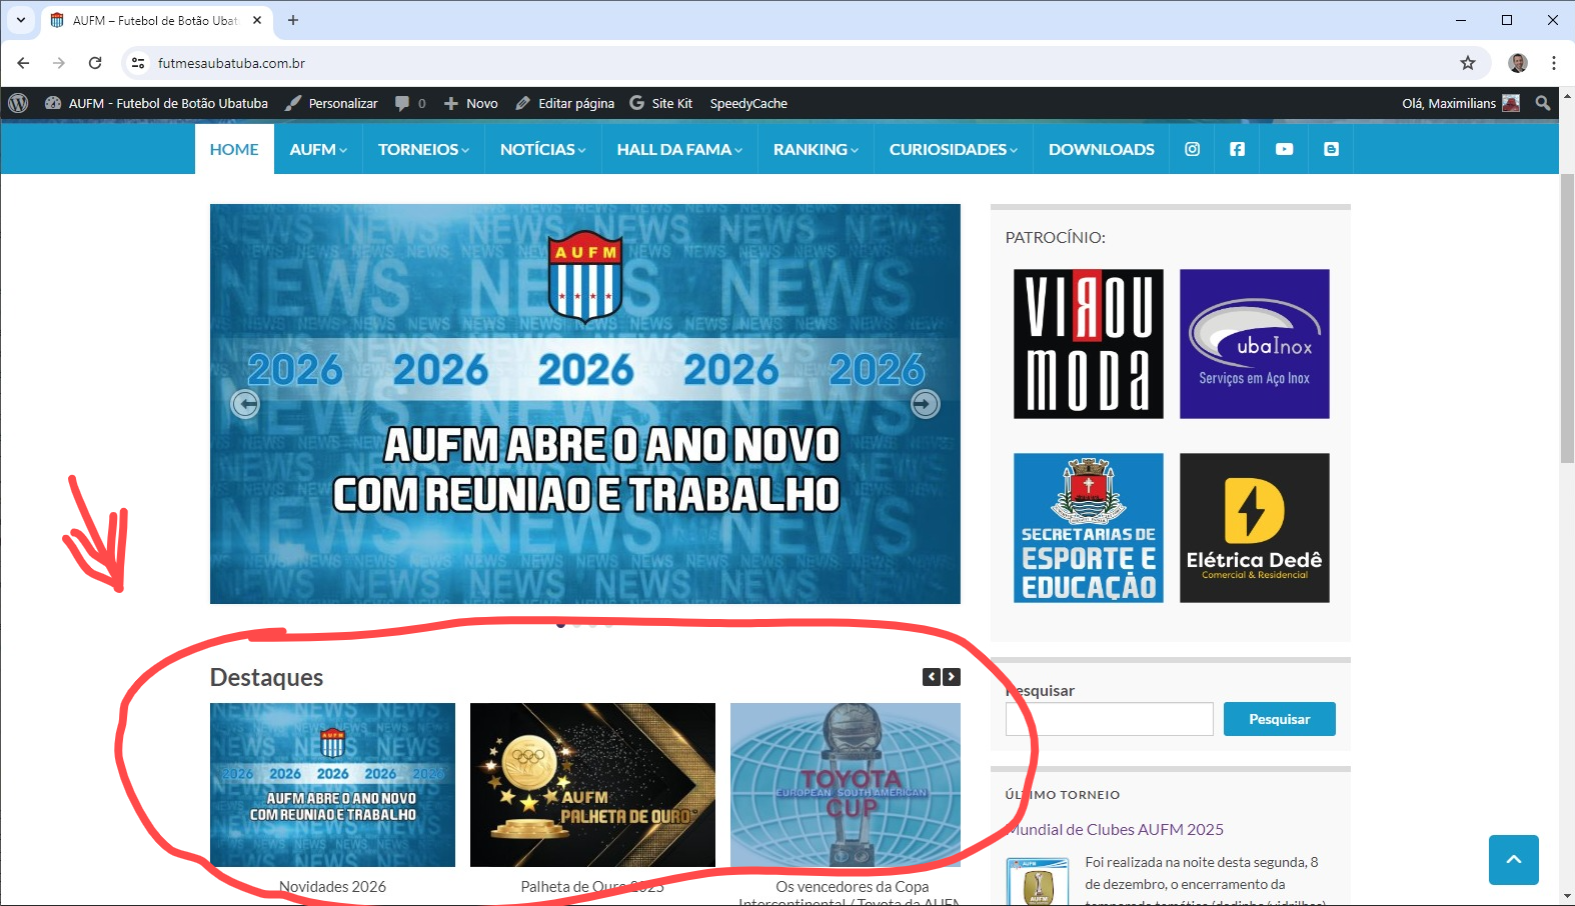Open the Palheta de Ouro thumbnail
The width and height of the screenshot is (1575, 906).
(x=592, y=785)
